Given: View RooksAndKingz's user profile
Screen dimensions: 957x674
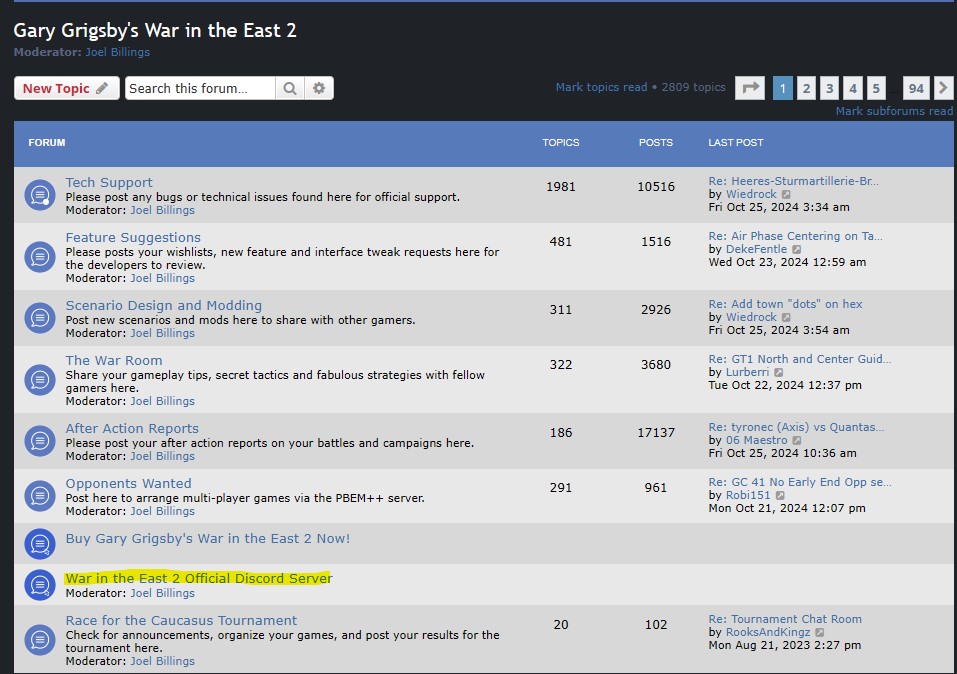Looking at the screenshot, I should [768, 632].
